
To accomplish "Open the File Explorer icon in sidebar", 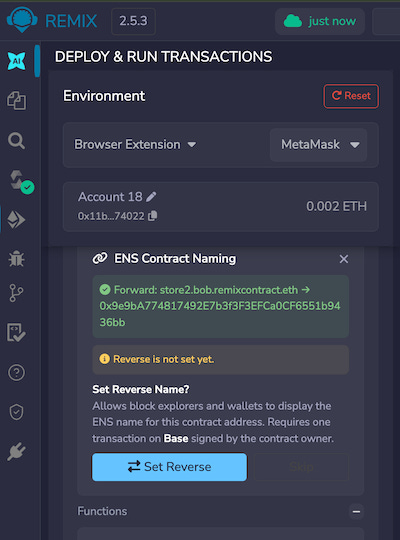I will 17,101.
